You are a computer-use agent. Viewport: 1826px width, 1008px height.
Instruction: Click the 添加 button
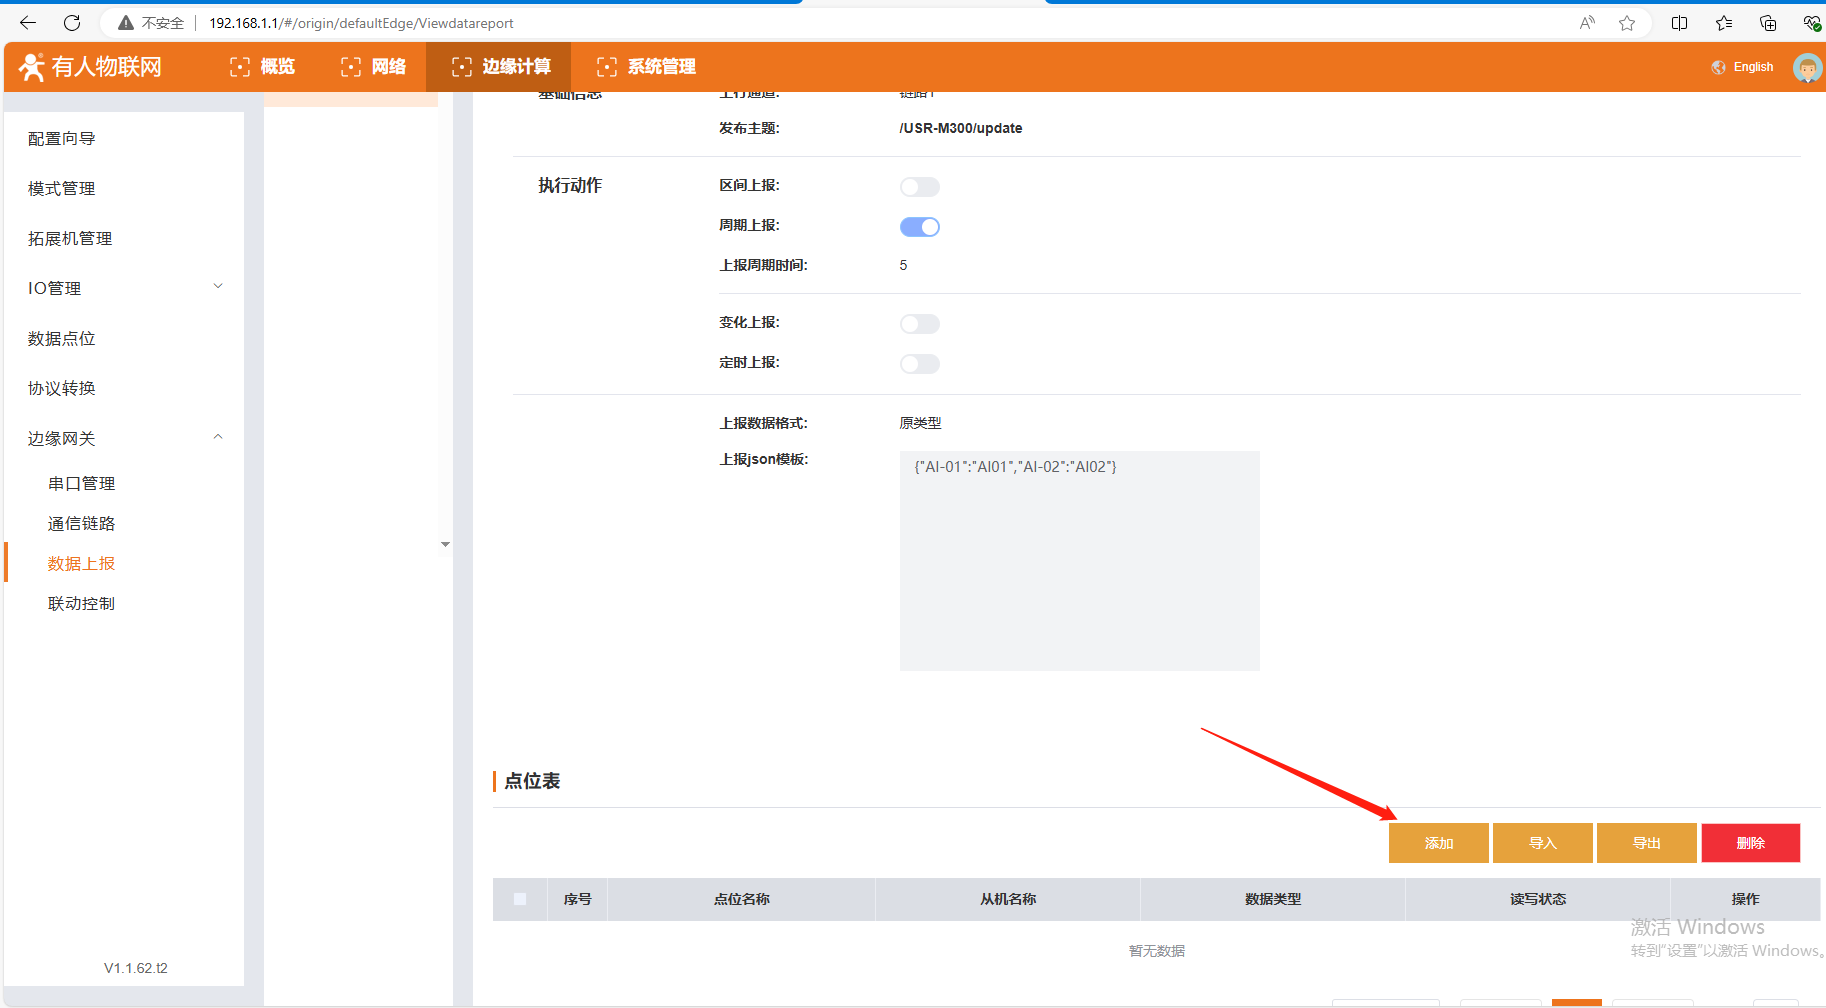point(1438,843)
